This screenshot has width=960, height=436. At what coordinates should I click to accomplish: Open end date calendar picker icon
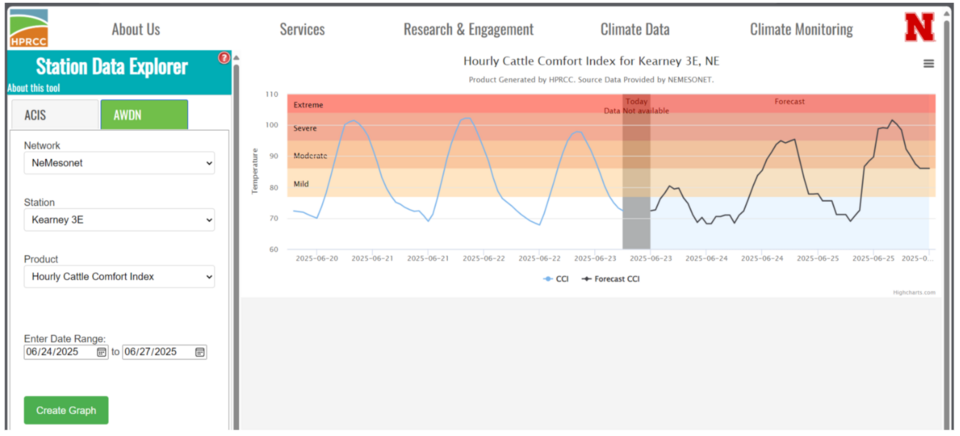click(x=199, y=352)
